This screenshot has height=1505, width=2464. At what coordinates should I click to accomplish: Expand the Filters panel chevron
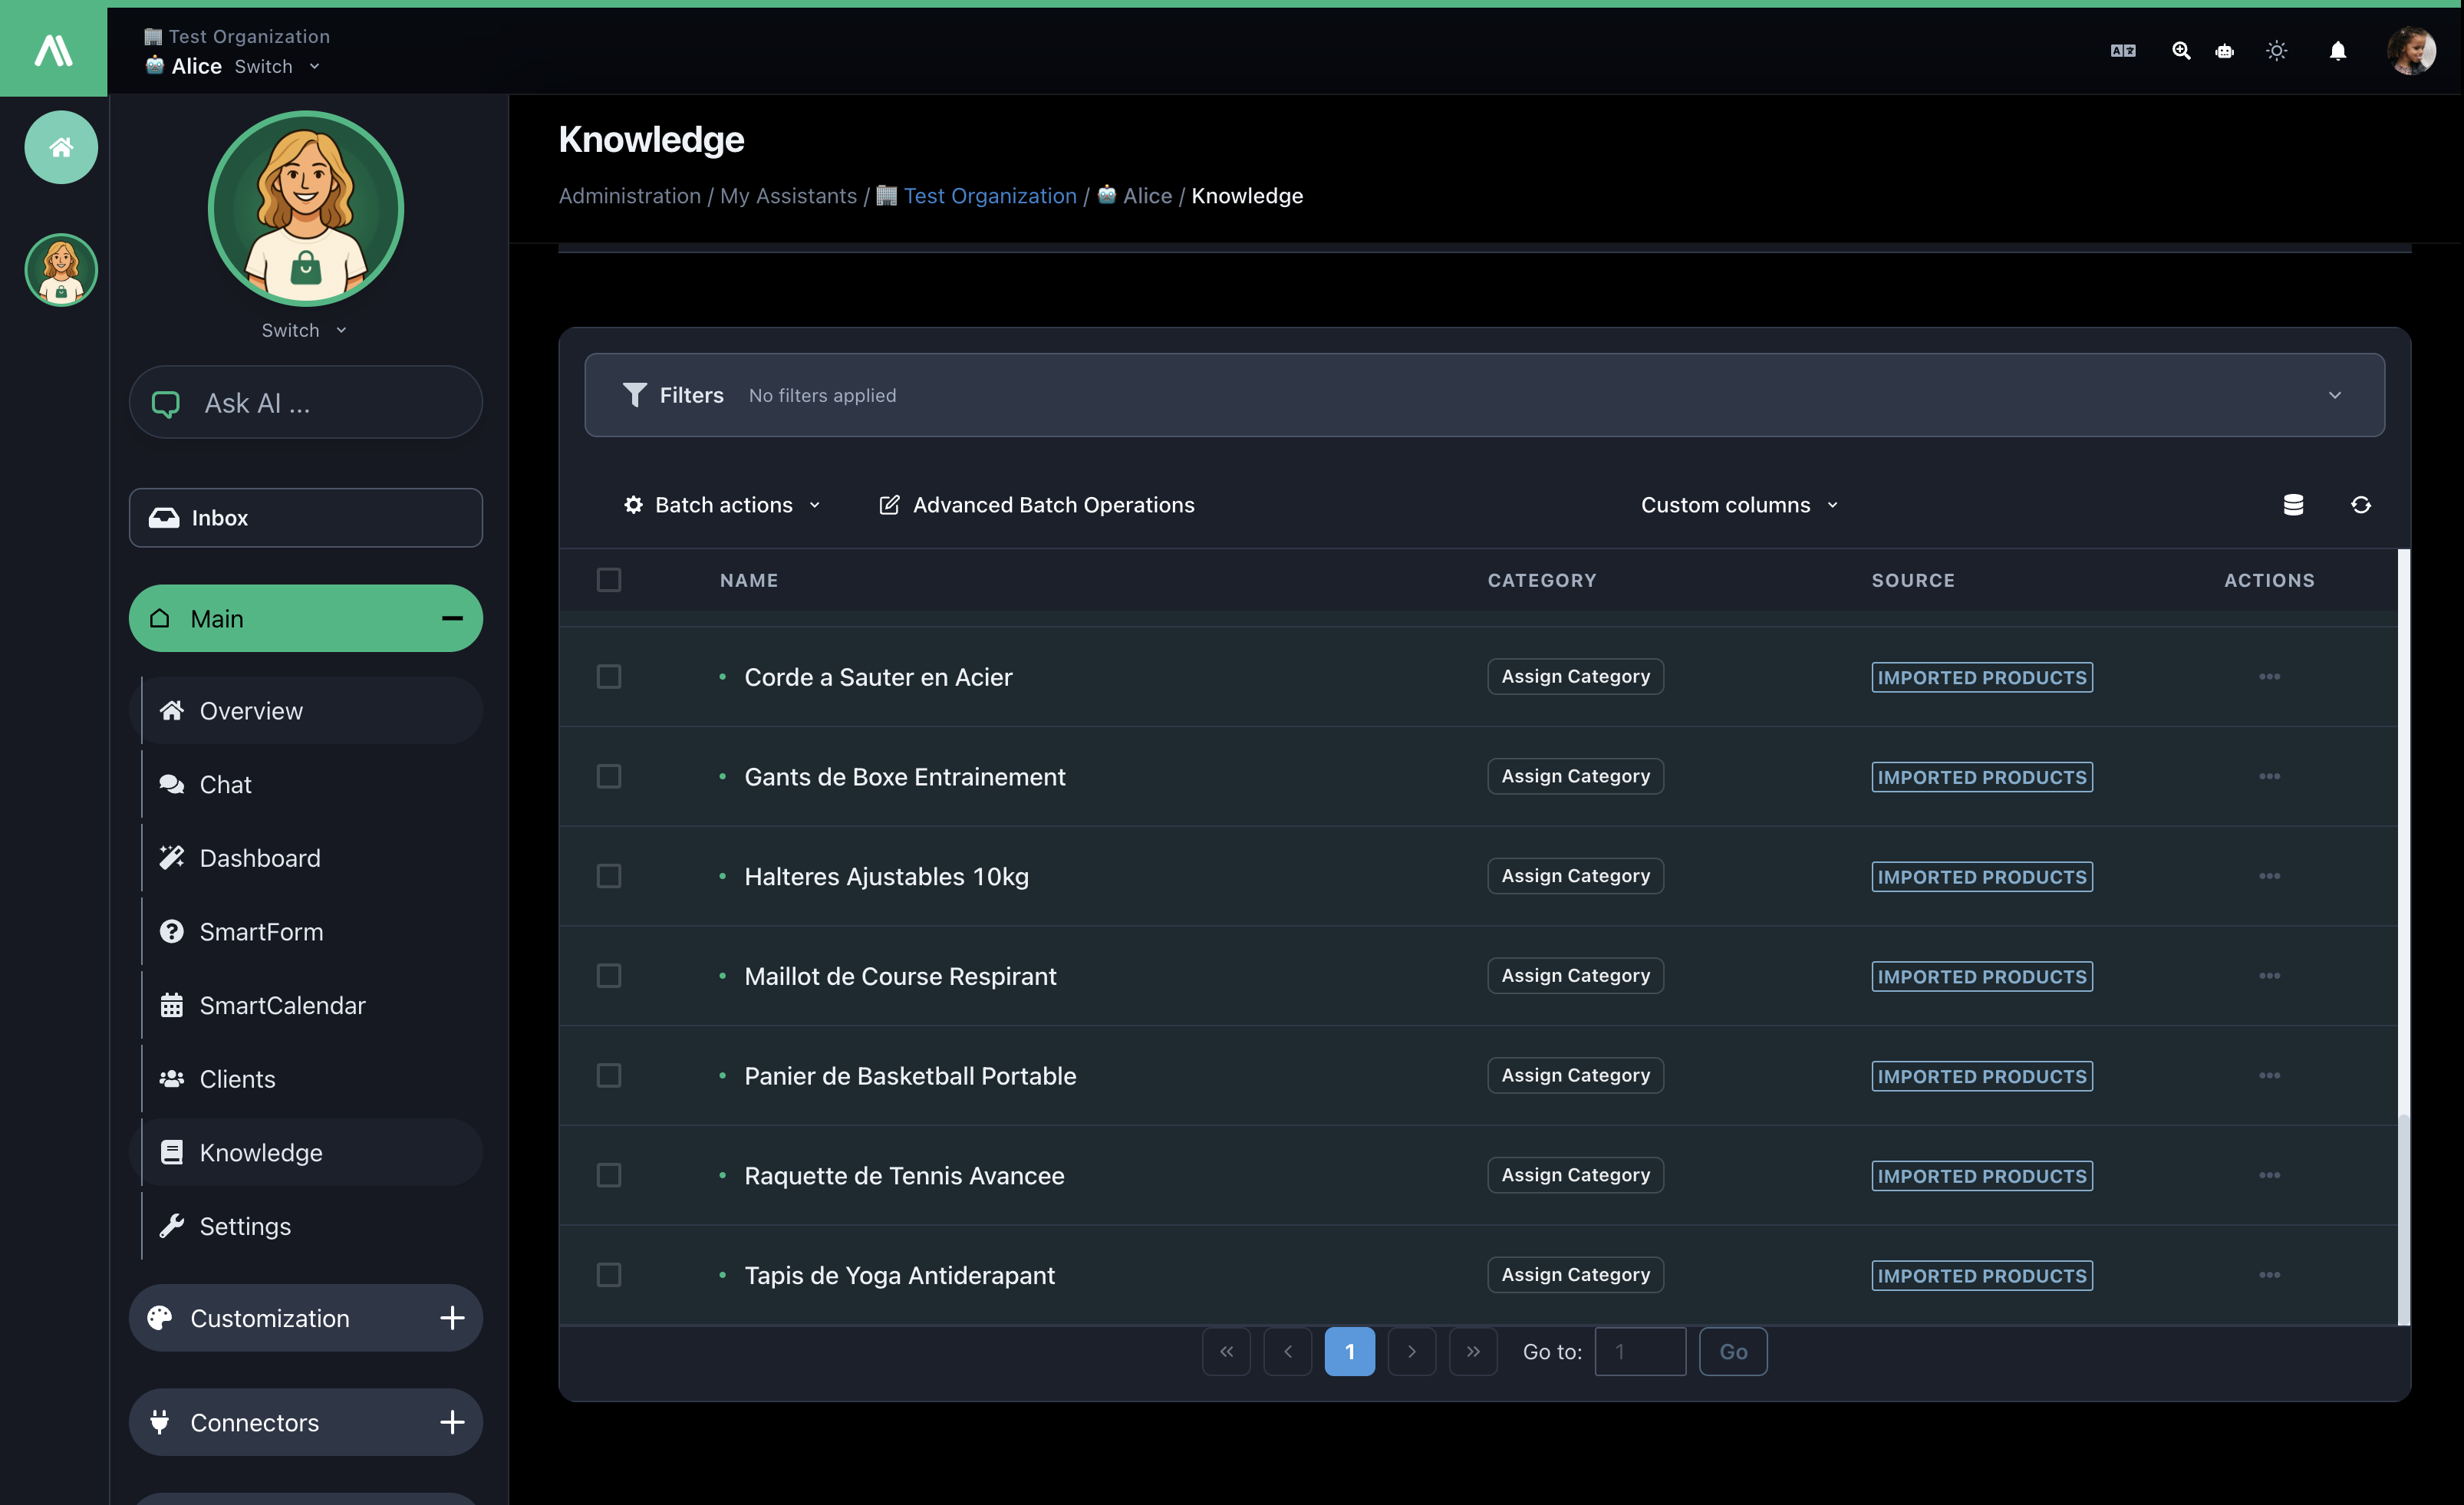[x=2336, y=394]
